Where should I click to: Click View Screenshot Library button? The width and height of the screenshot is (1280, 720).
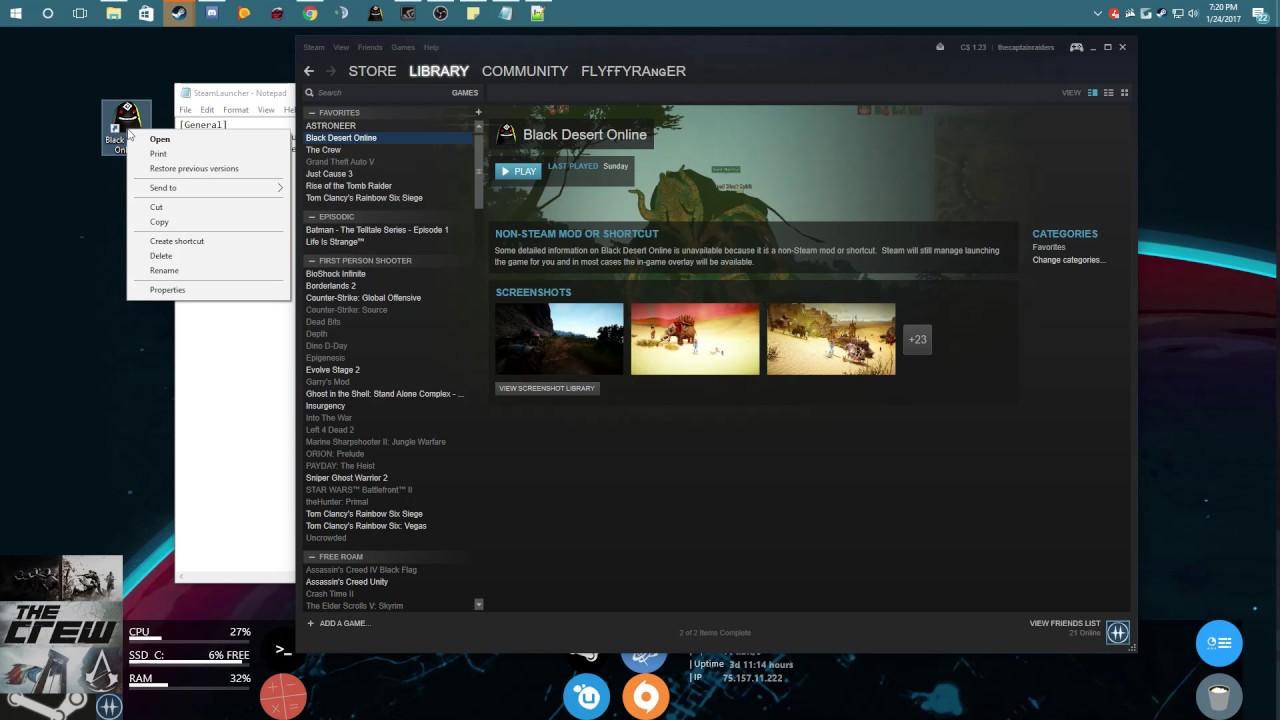click(x=547, y=388)
